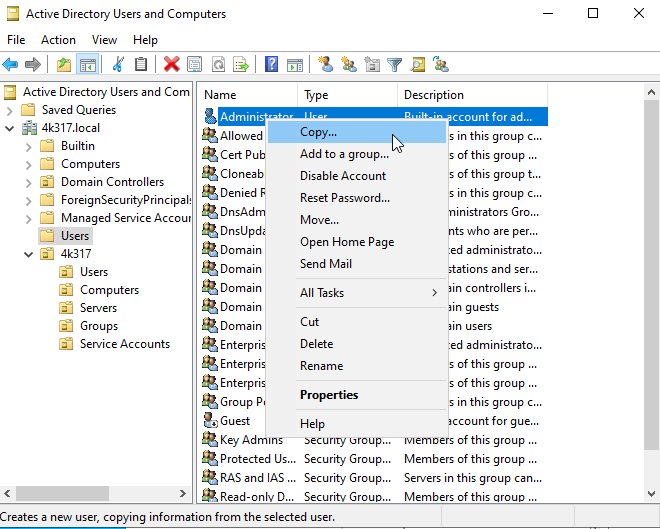The image size is (660, 529).
Task: Click the Paste clipboard toolbar icon
Action: point(141,64)
